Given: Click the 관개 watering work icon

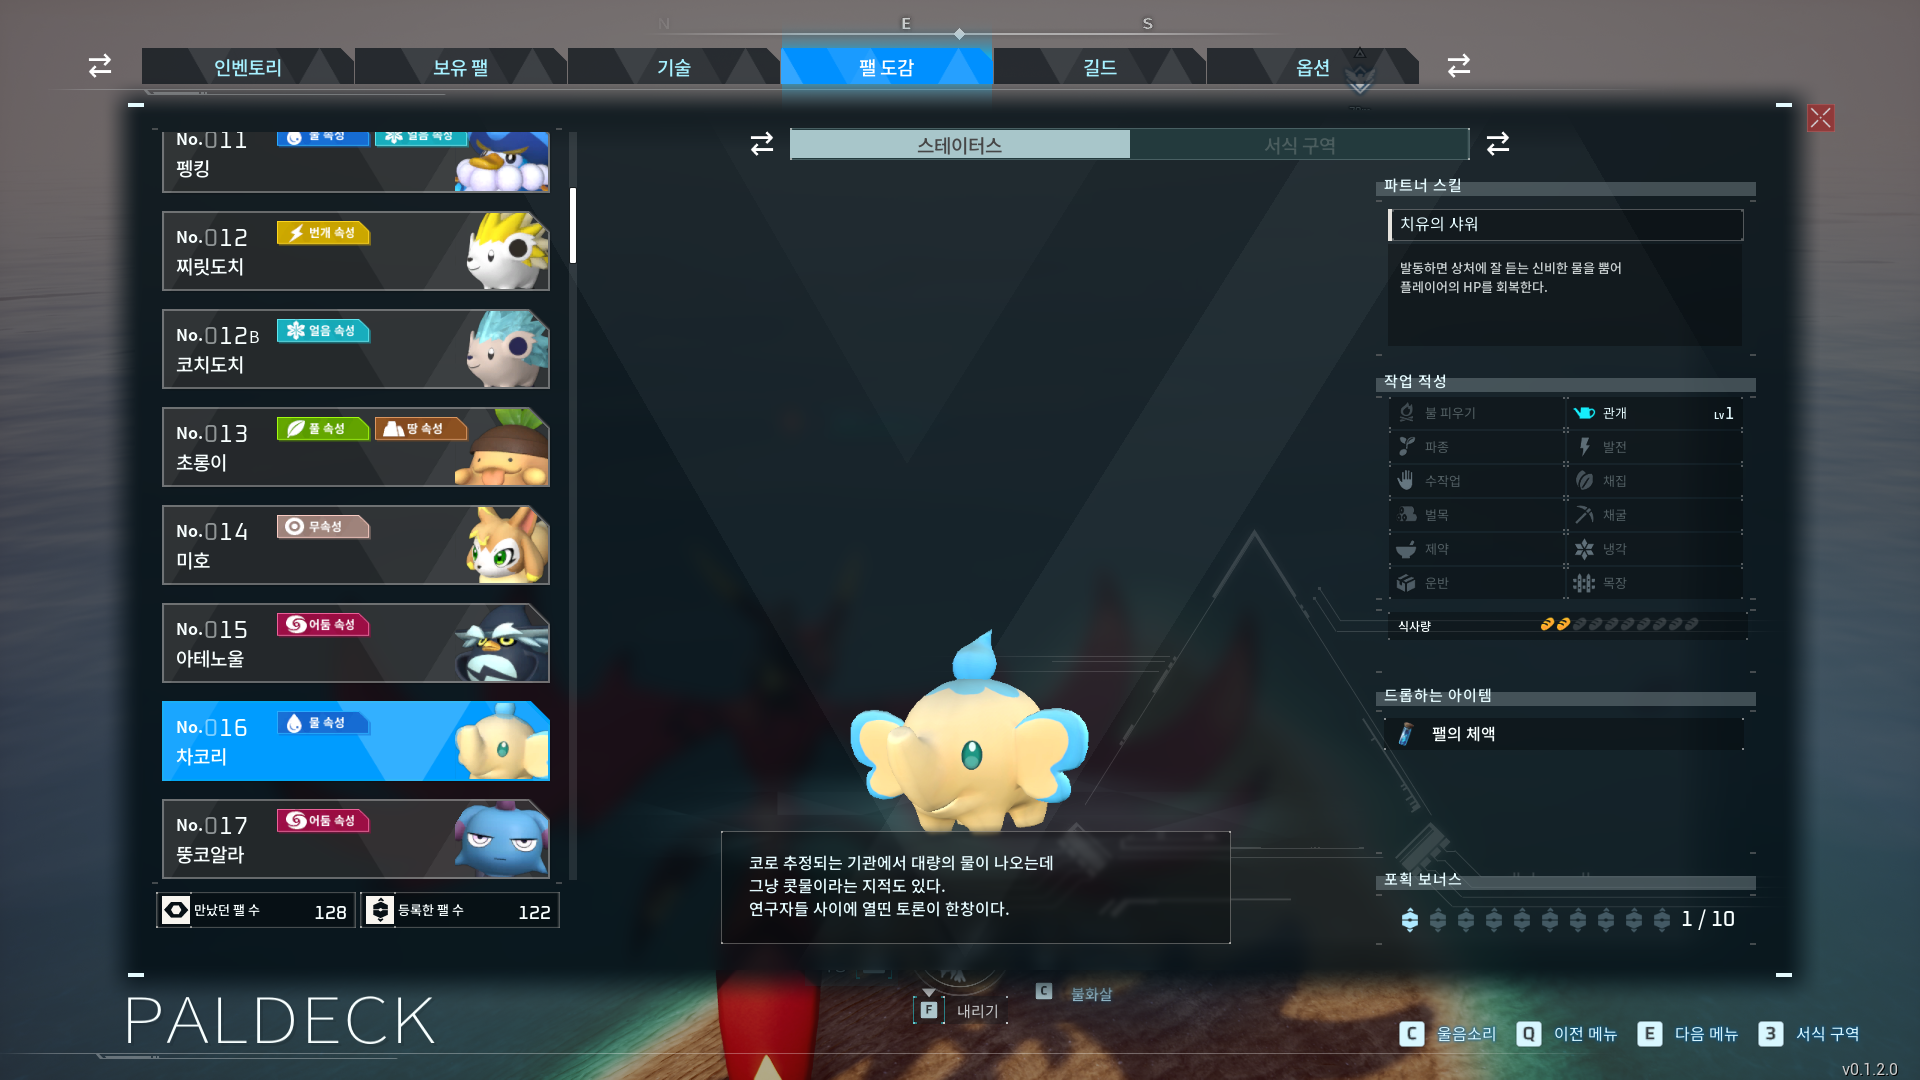Looking at the screenshot, I should pos(1584,412).
